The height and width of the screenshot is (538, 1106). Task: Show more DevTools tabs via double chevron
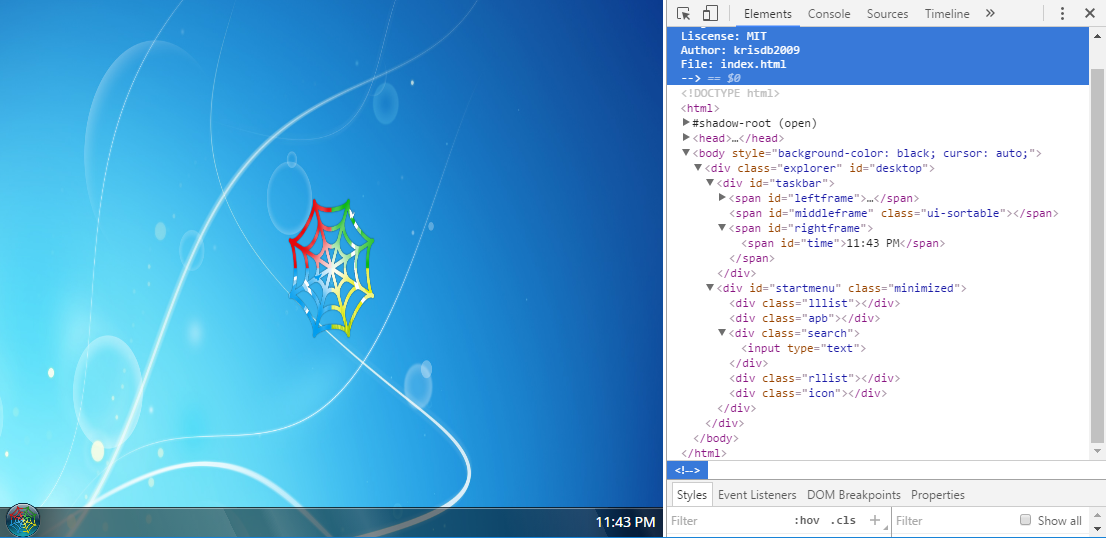coord(990,13)
